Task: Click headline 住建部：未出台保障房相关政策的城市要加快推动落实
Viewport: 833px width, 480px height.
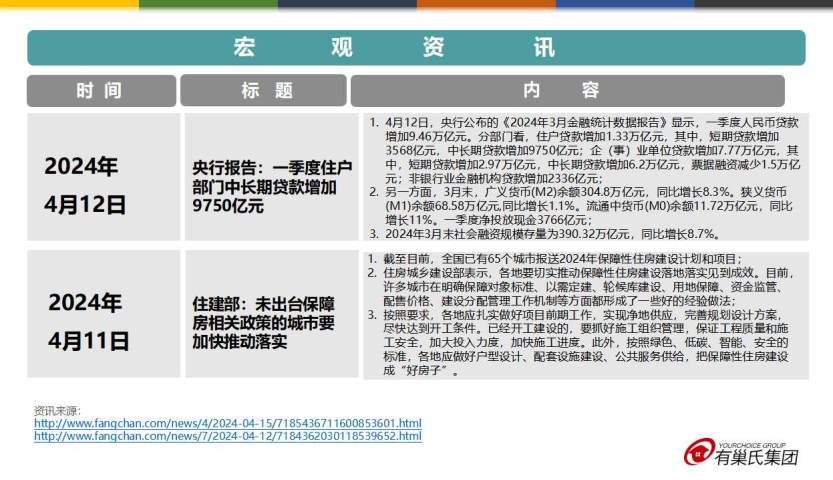Action: pyautogui.click(x=264, y=323)
